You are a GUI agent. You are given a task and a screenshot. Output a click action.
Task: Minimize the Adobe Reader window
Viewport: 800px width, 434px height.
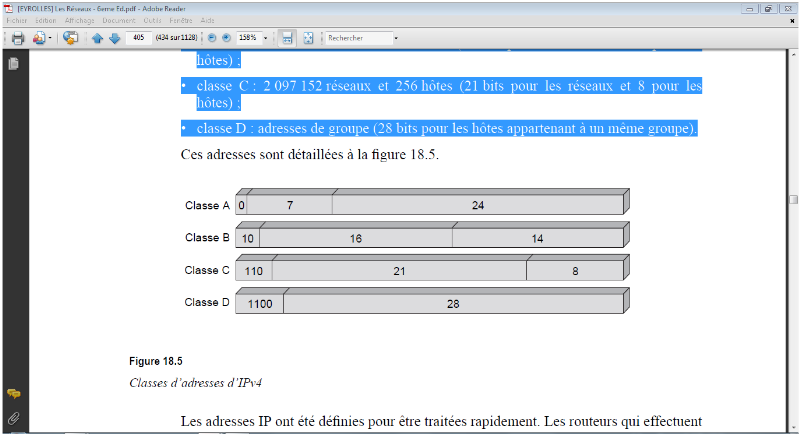pyautogui.click(x=749, y=9)
